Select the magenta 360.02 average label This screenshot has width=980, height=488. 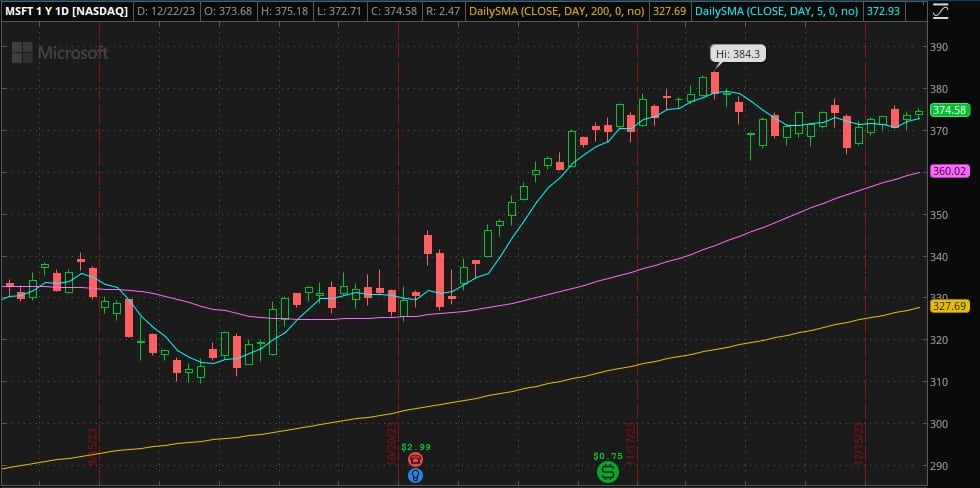pos(949,171)
